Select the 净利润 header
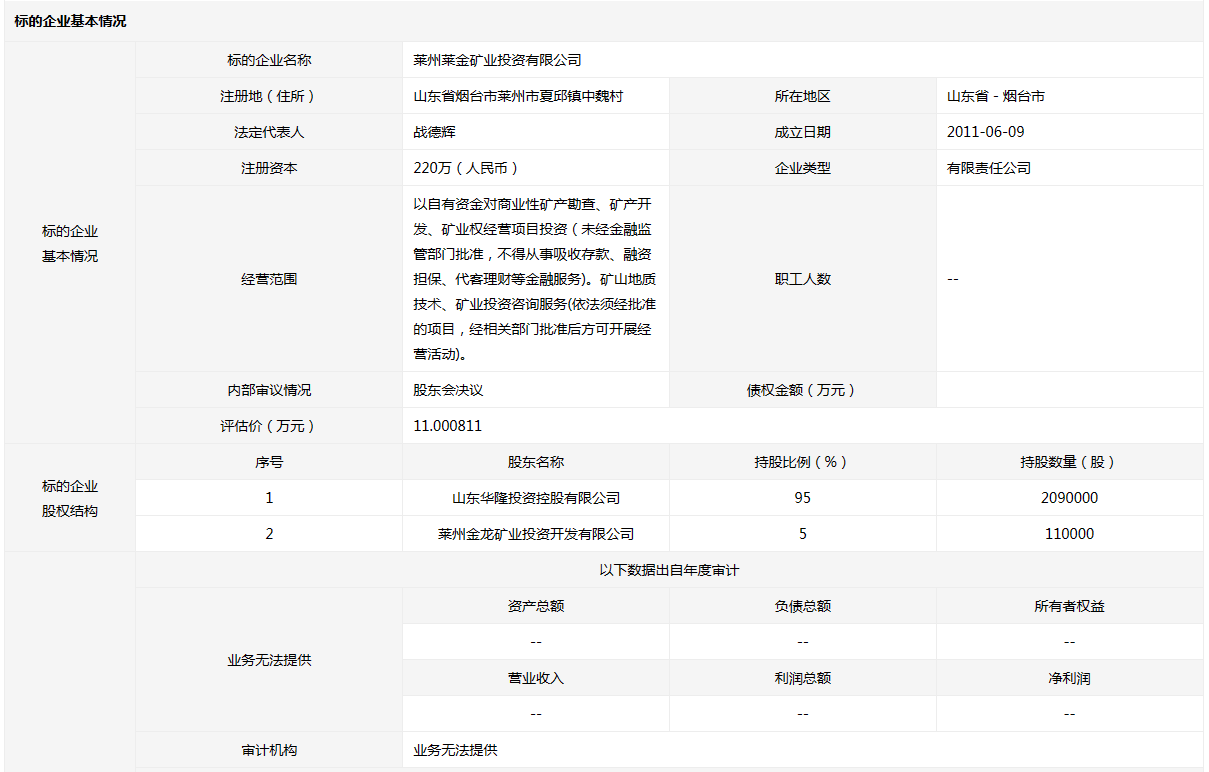Screen dimensions: 1209x772 pyautogui.click(x=1070, y=678)
